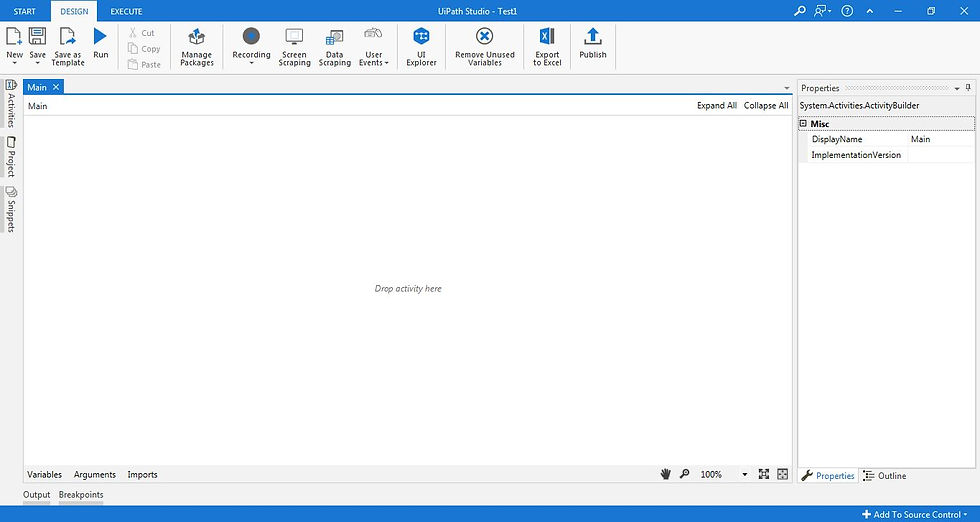Click the Cut command

coord(141,33)
